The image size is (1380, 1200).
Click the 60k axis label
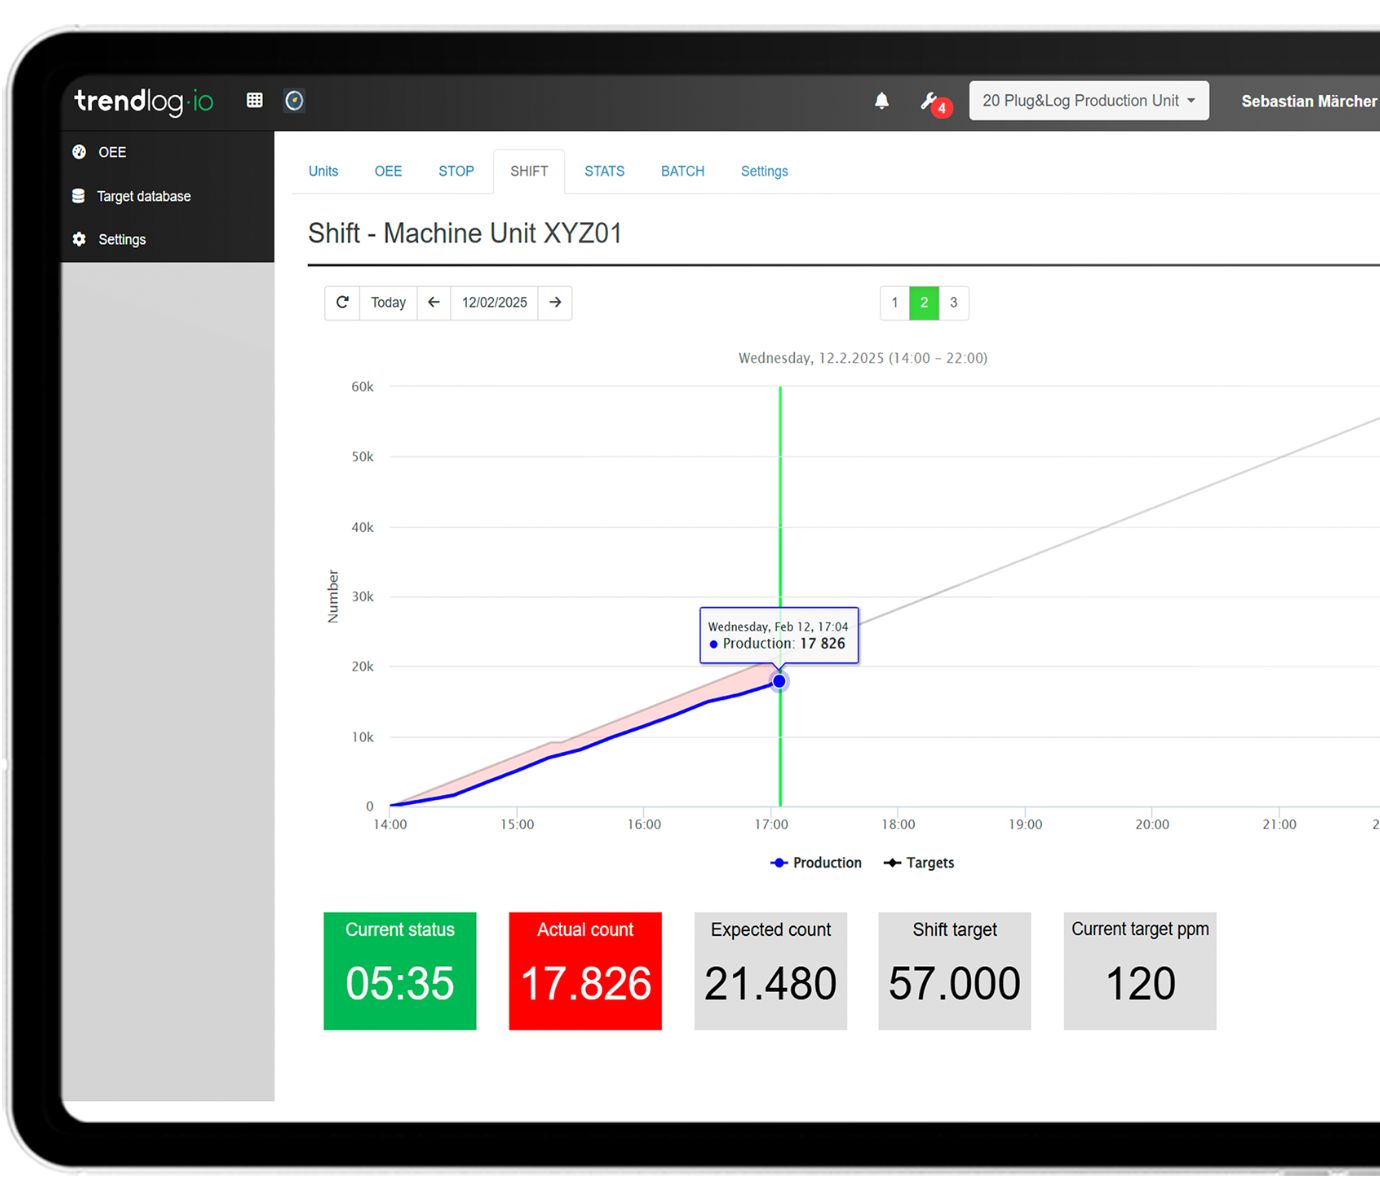[x=362, y=386]
